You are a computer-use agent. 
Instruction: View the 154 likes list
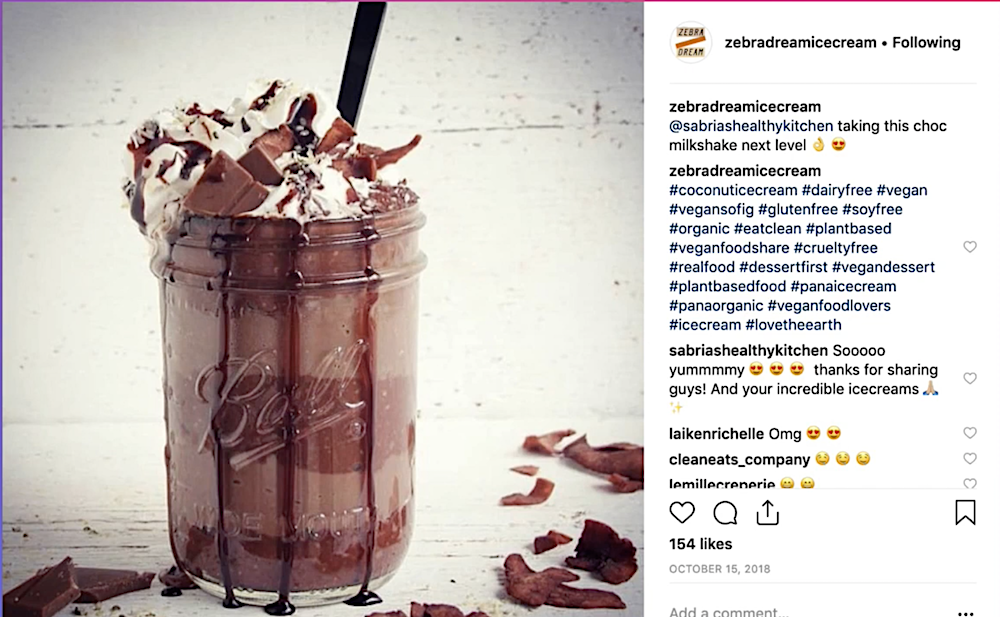point(700,544)
